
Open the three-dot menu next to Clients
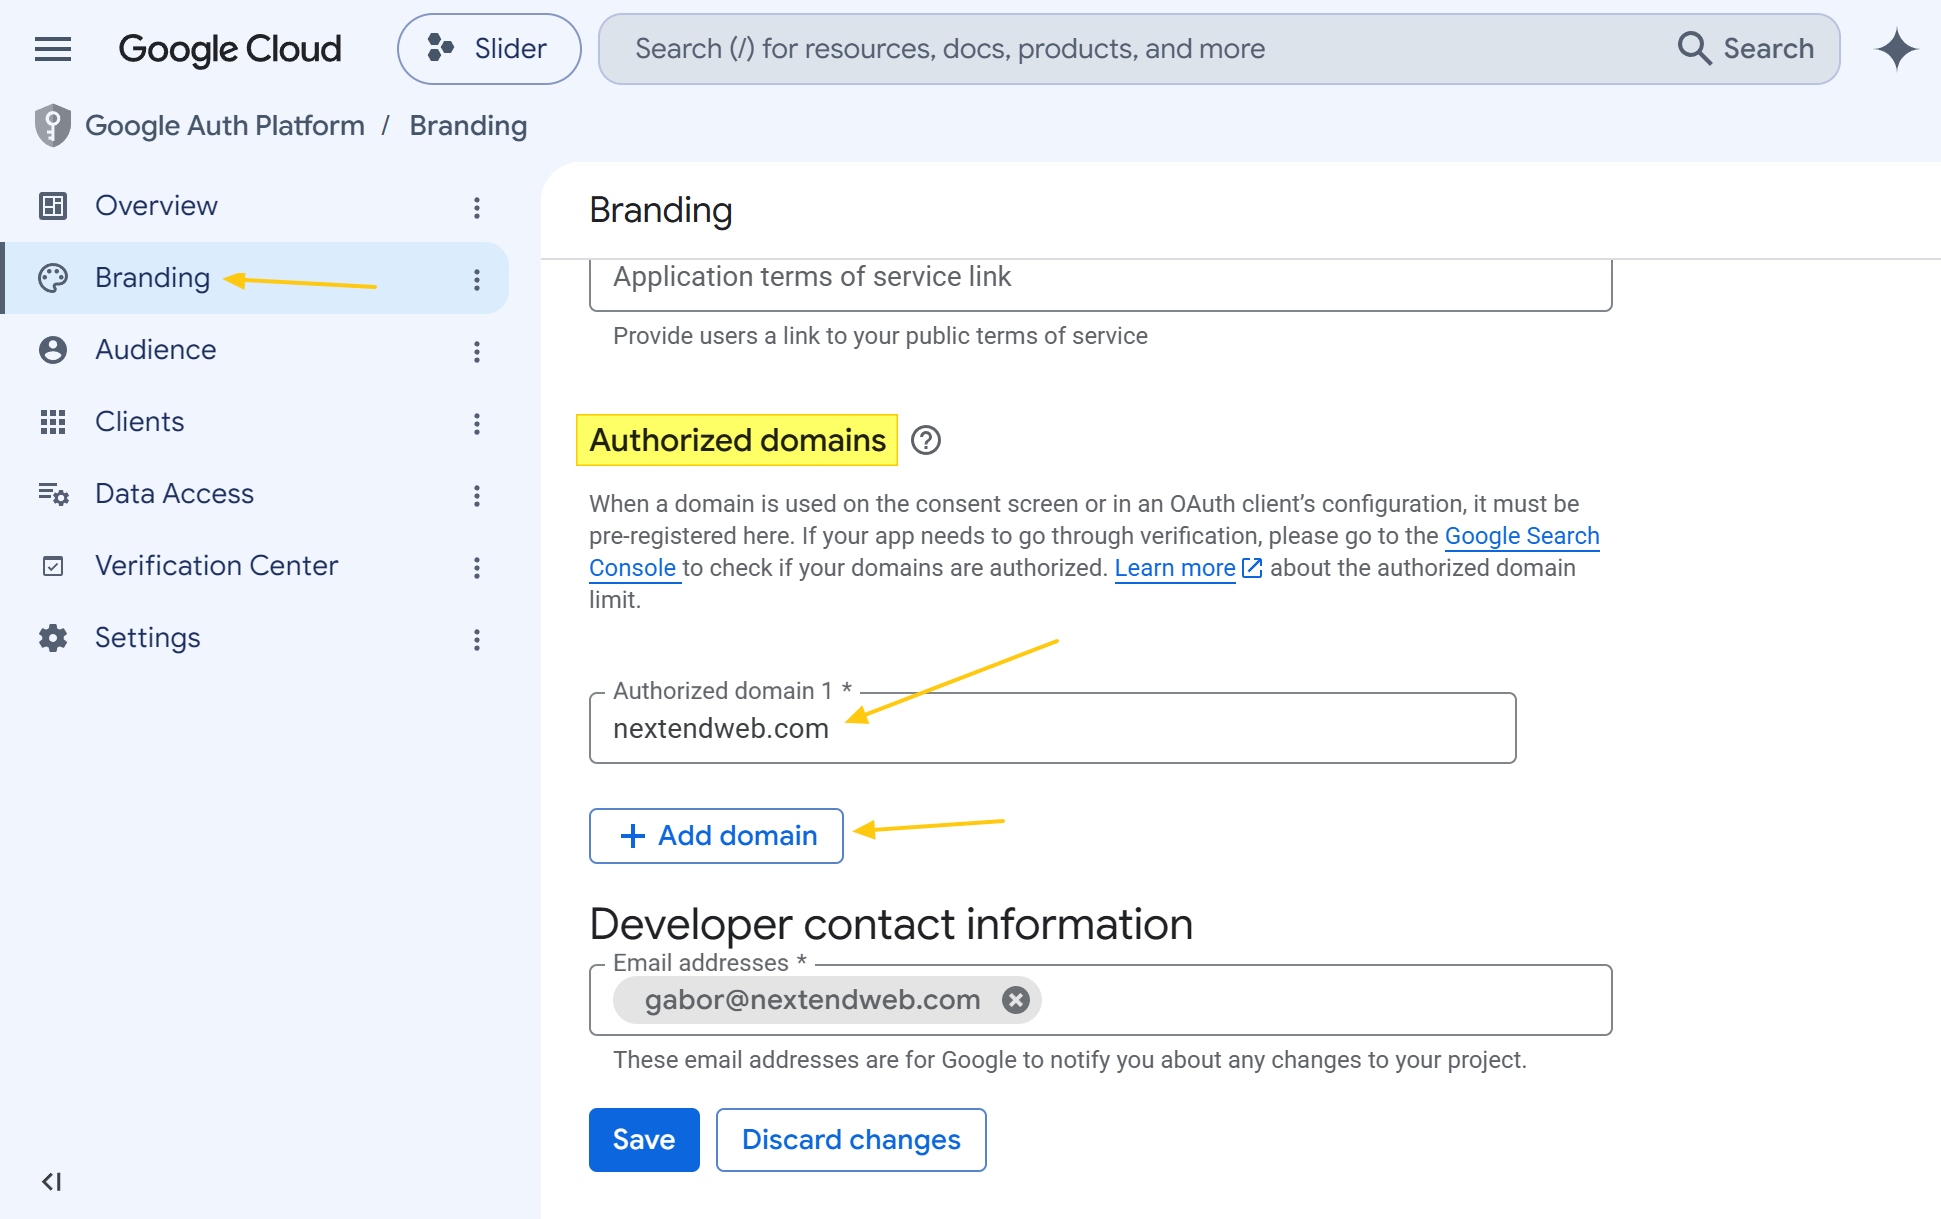tap(477, 423)
